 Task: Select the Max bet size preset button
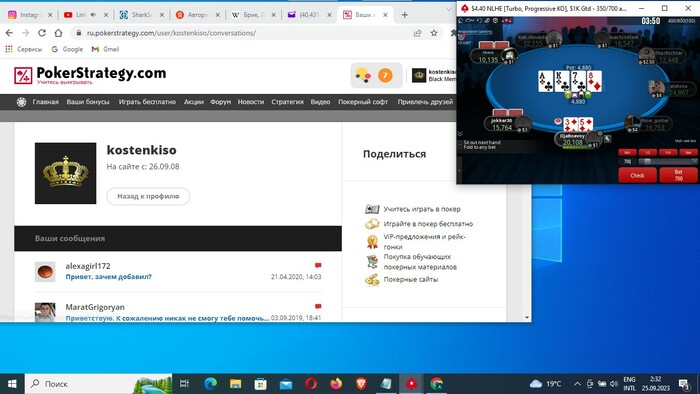pos(689,152)
